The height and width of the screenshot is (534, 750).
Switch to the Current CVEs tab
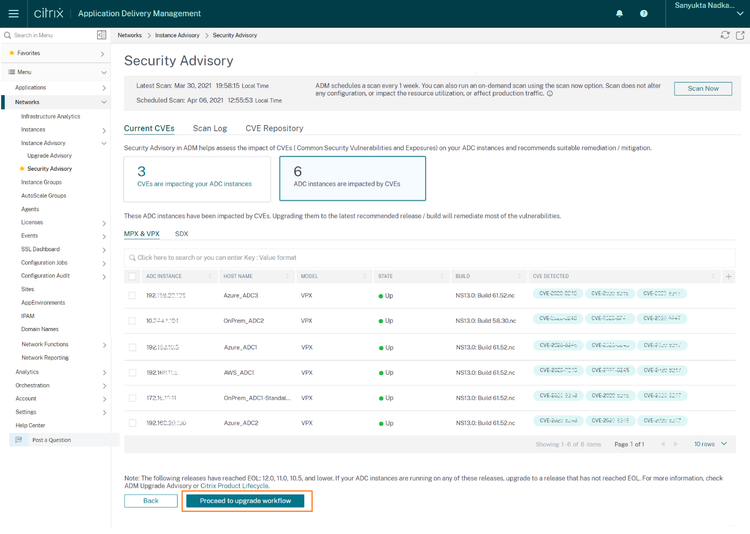click(149, 128)
